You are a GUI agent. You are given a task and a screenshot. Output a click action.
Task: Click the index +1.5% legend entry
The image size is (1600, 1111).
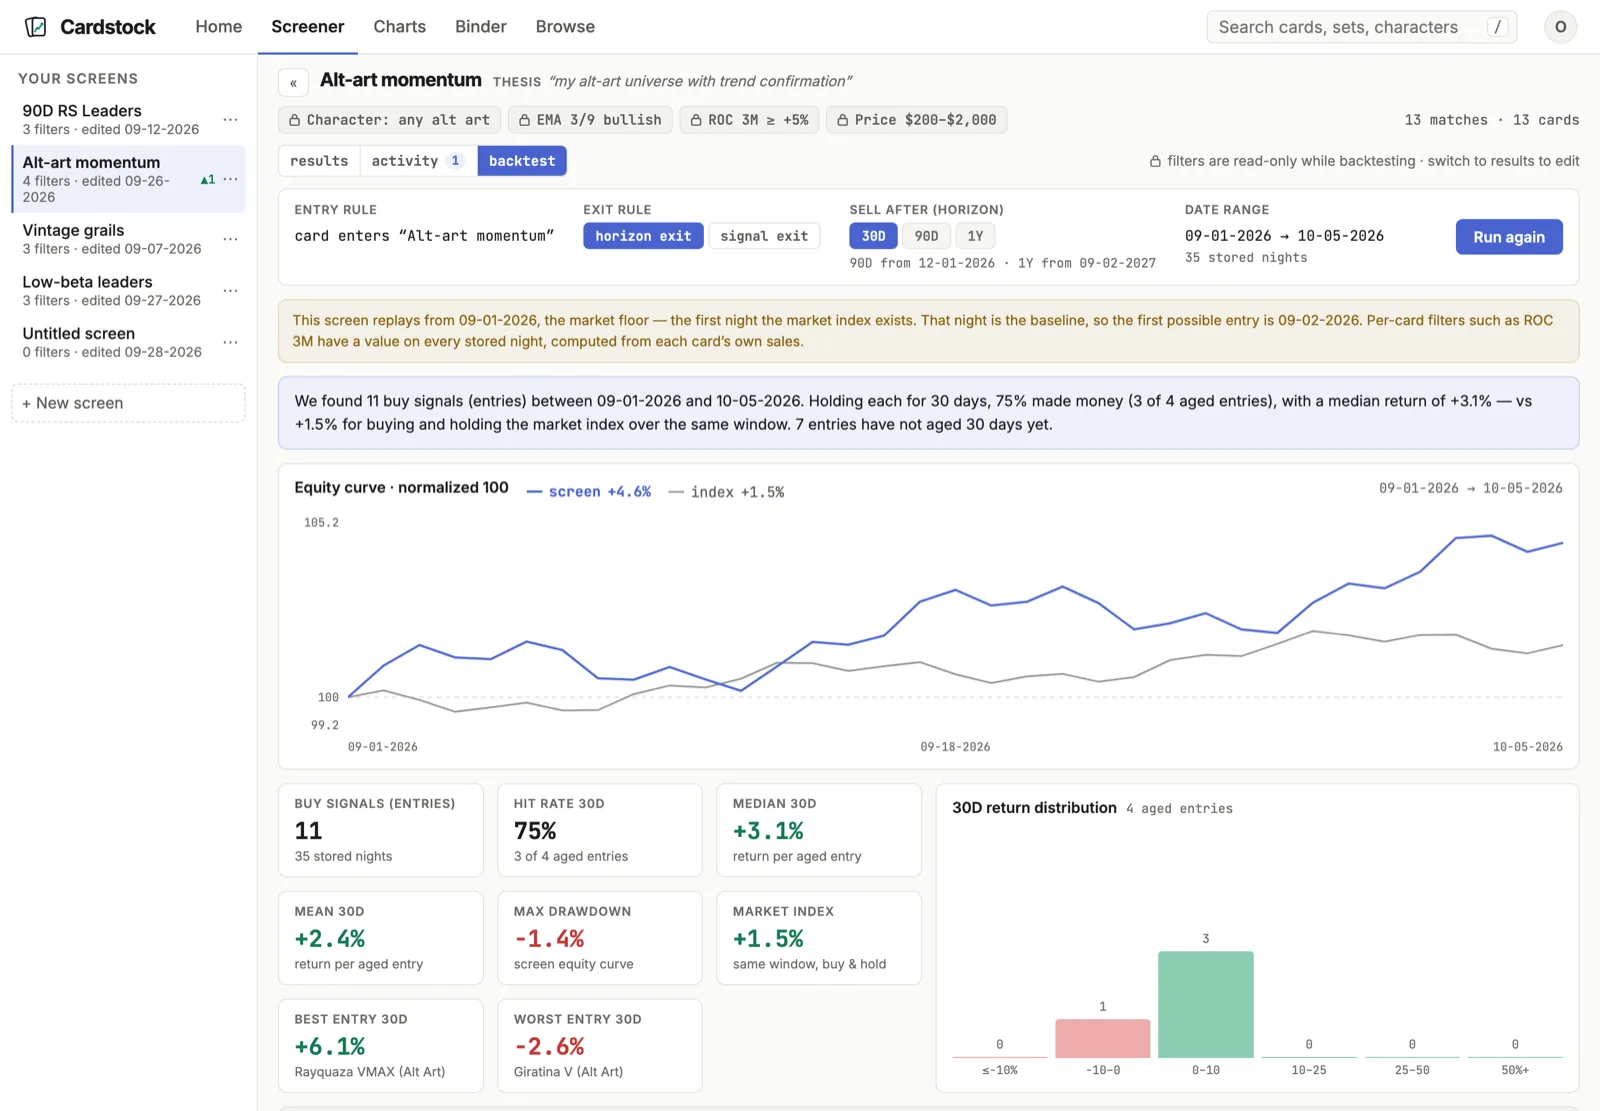tap(726, 492)
